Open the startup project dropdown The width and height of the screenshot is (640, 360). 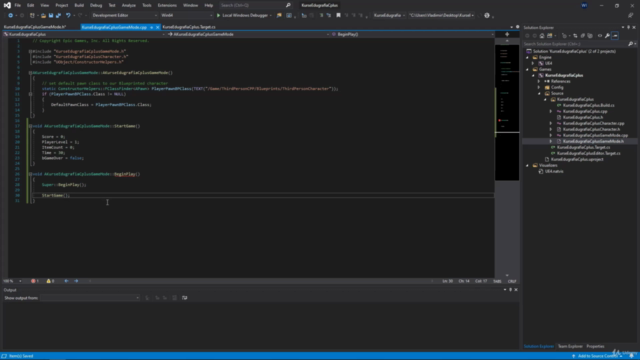[389, 16]
